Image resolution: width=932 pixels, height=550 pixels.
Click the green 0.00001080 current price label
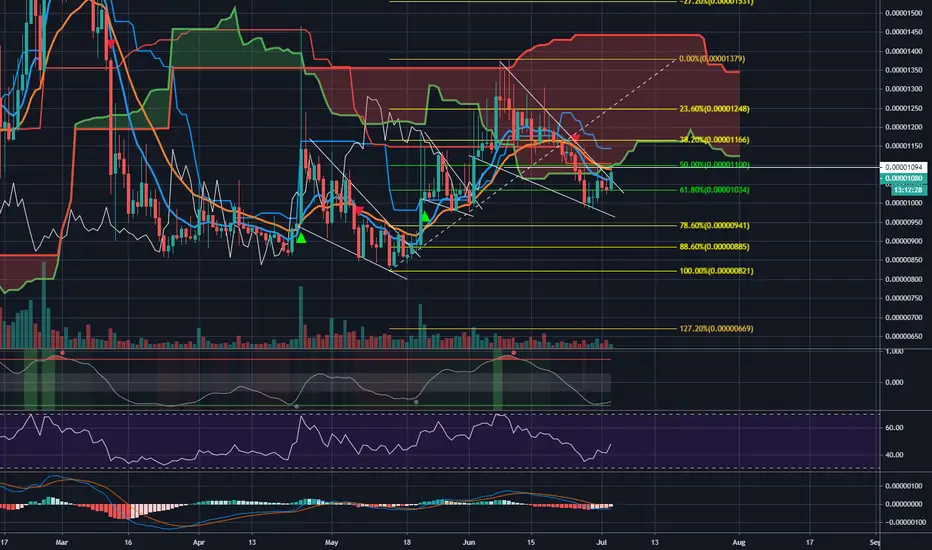click(x=903, y=178)
